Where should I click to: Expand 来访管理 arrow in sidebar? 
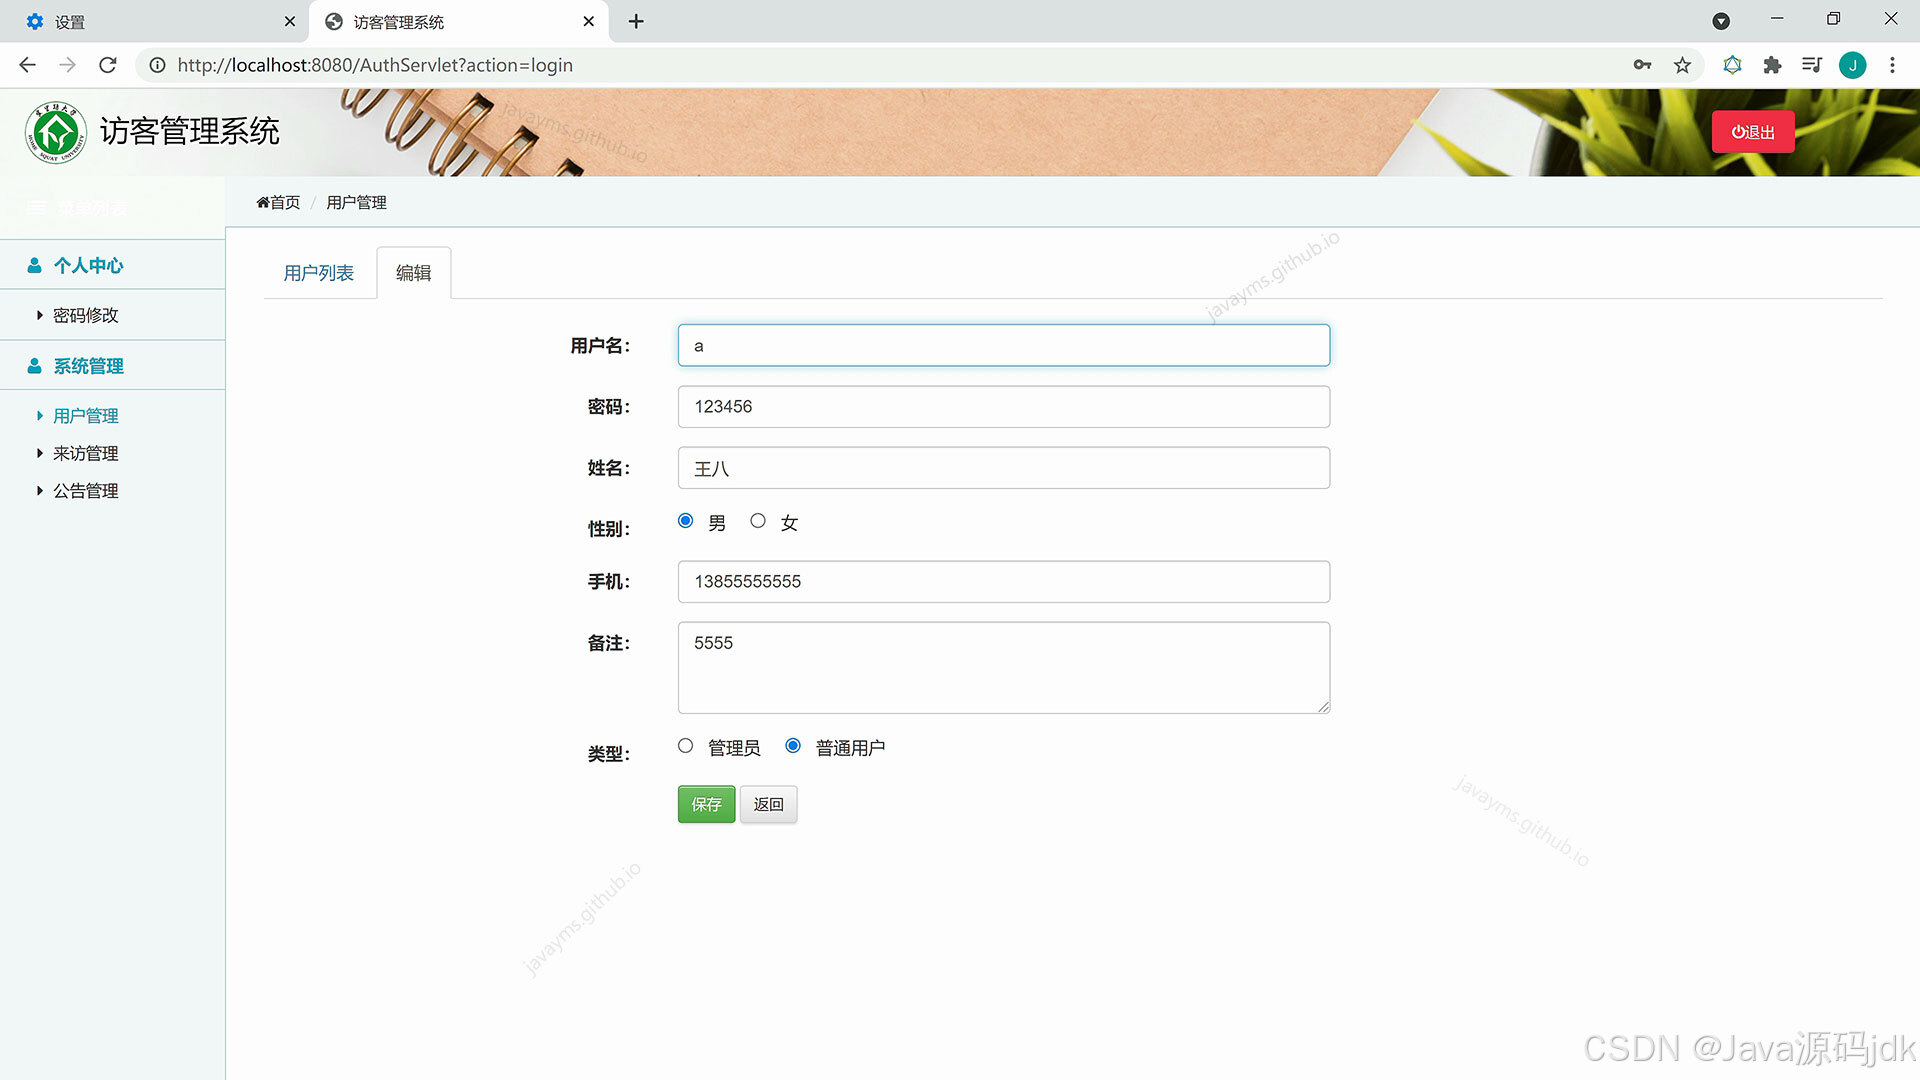pos(40,453)
